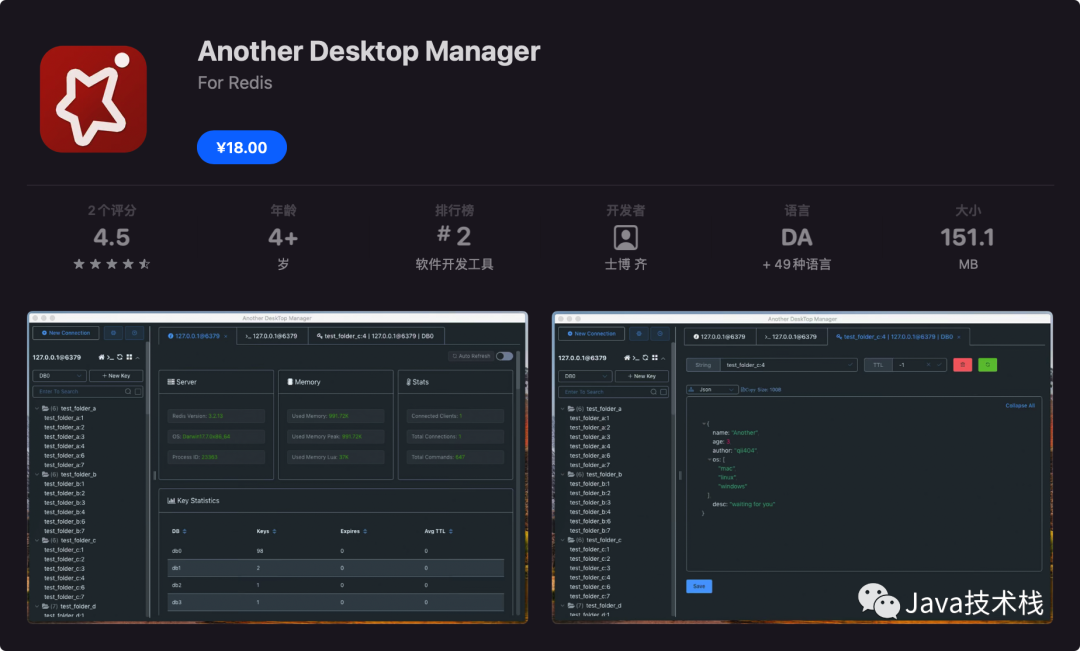Image resolution: width=1080 pixels, height=651 pixels.
Task: Click New Connection in the right screenshot
Action: click(x=592, y=333)
